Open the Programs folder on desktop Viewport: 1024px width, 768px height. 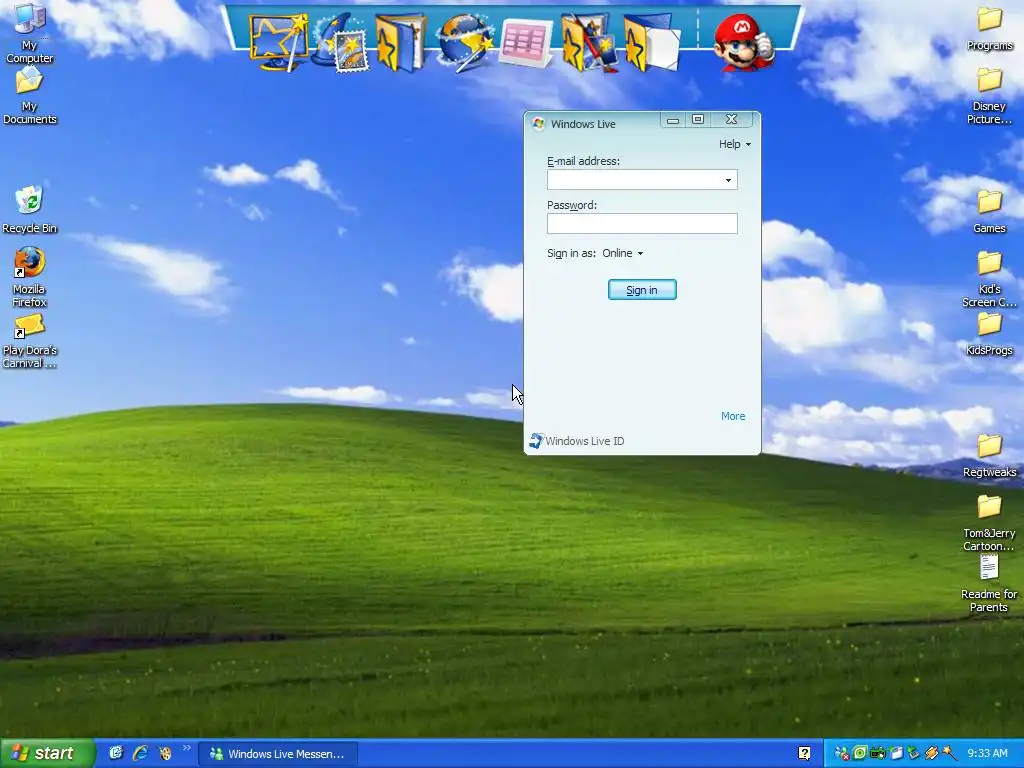tap(989, 28)
